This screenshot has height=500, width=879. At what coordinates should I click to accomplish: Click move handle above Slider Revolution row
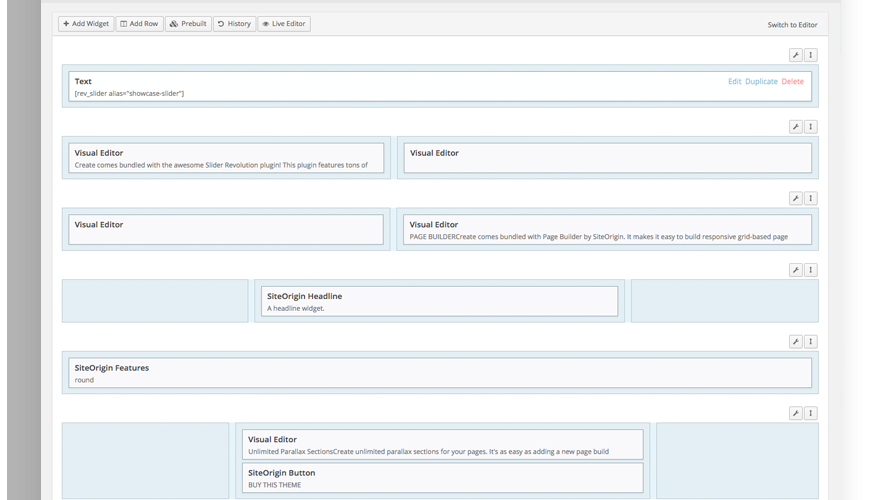click(x=811, y=127)
